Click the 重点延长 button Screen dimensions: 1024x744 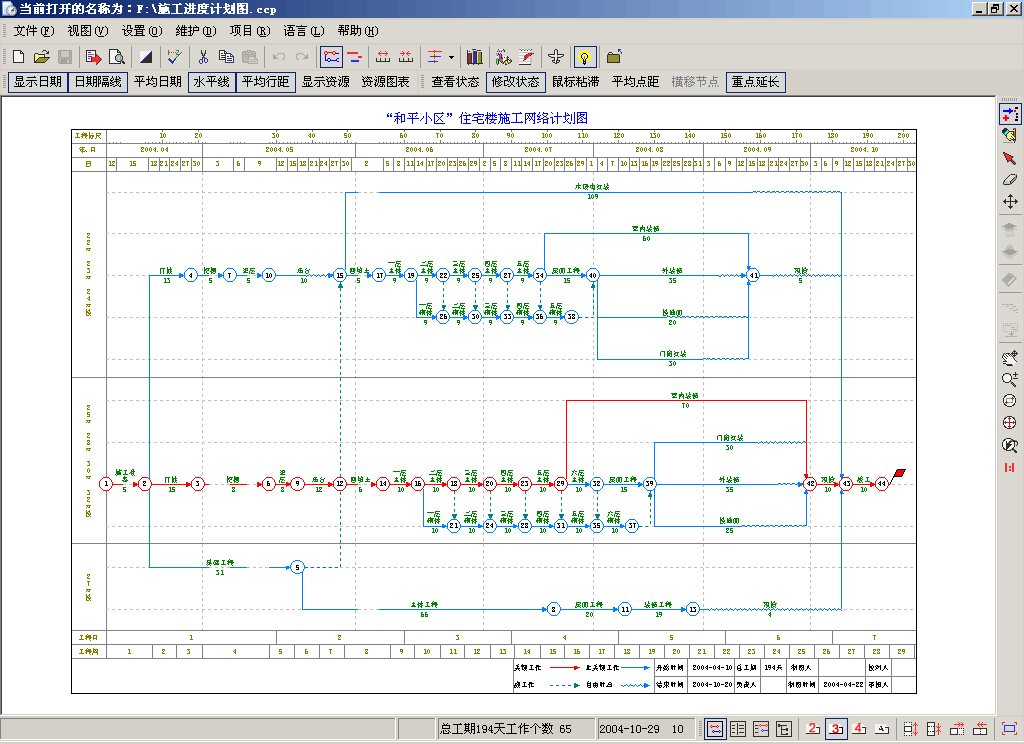[756, 82]
